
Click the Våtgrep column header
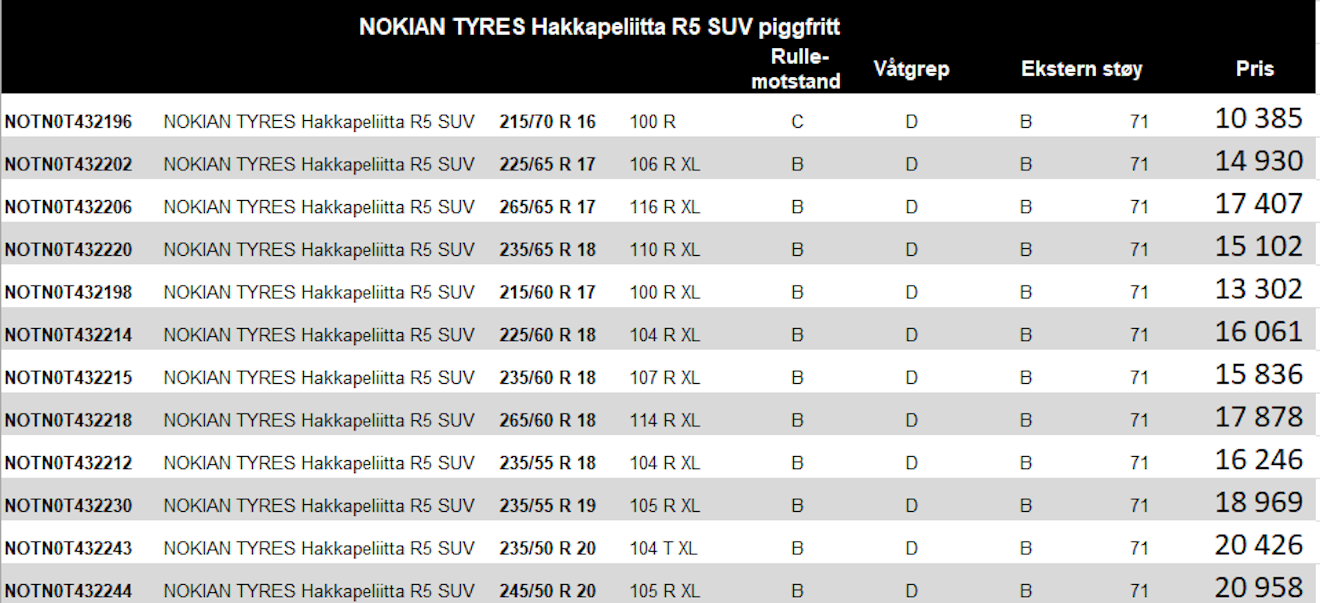(911, 69)
